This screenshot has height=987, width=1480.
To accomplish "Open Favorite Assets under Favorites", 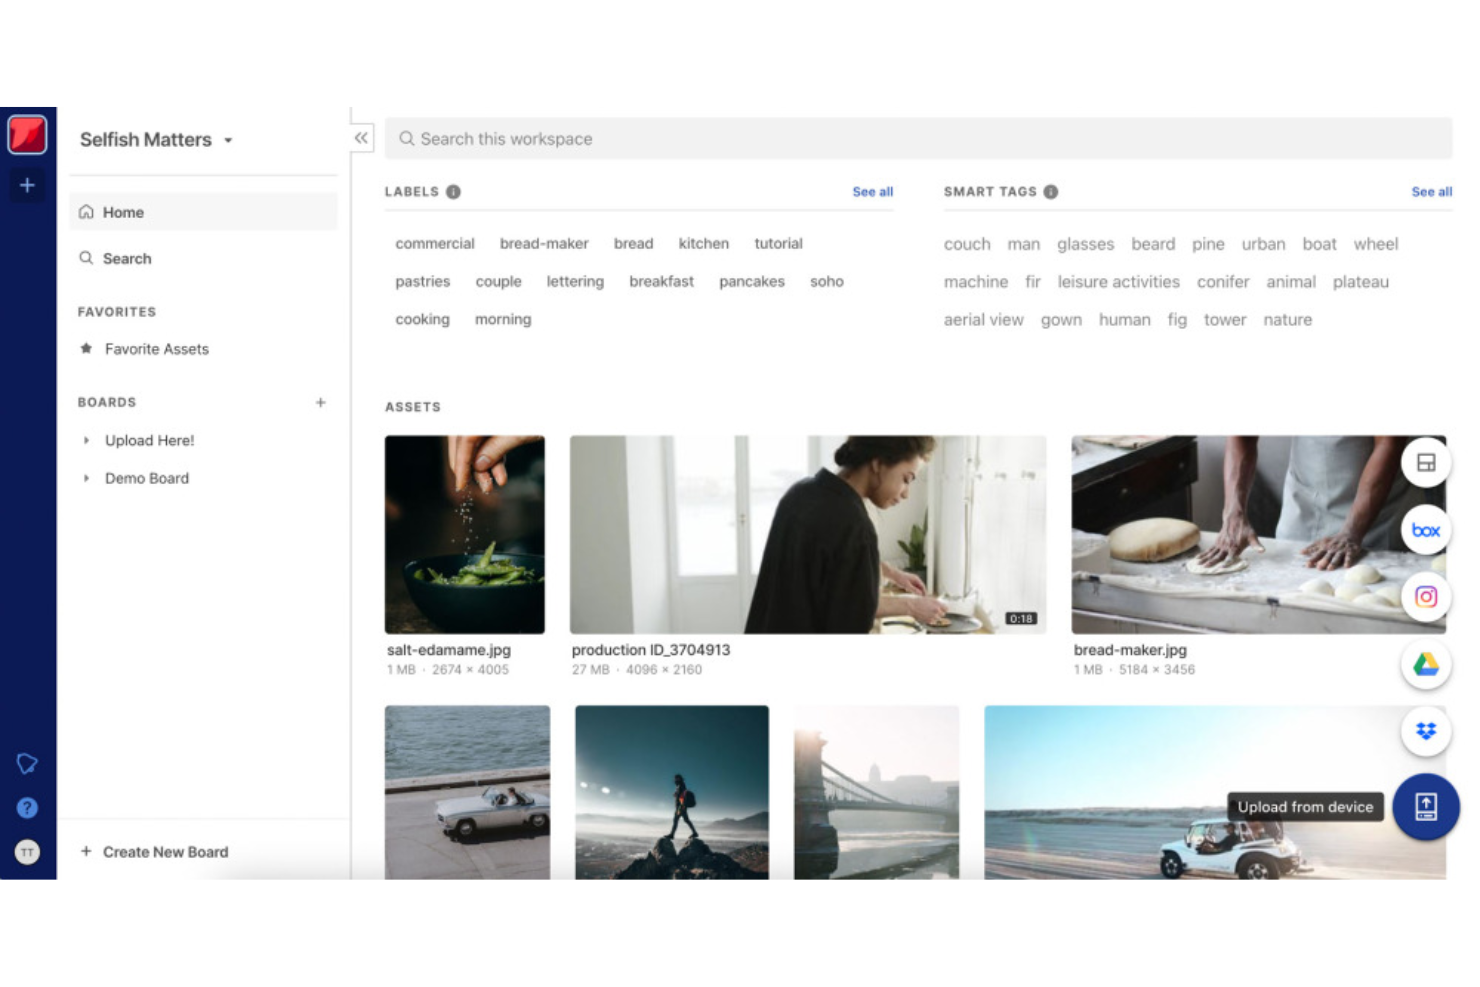I will pyautogui.click(x=156, y=349).
